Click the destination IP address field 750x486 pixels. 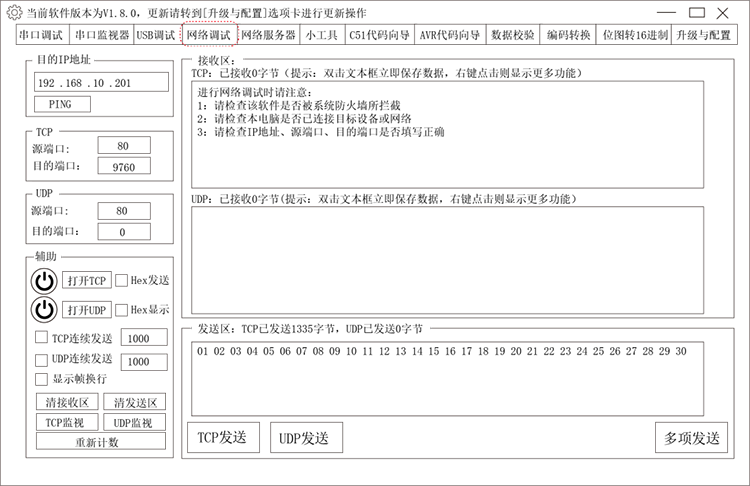point(100,82)
